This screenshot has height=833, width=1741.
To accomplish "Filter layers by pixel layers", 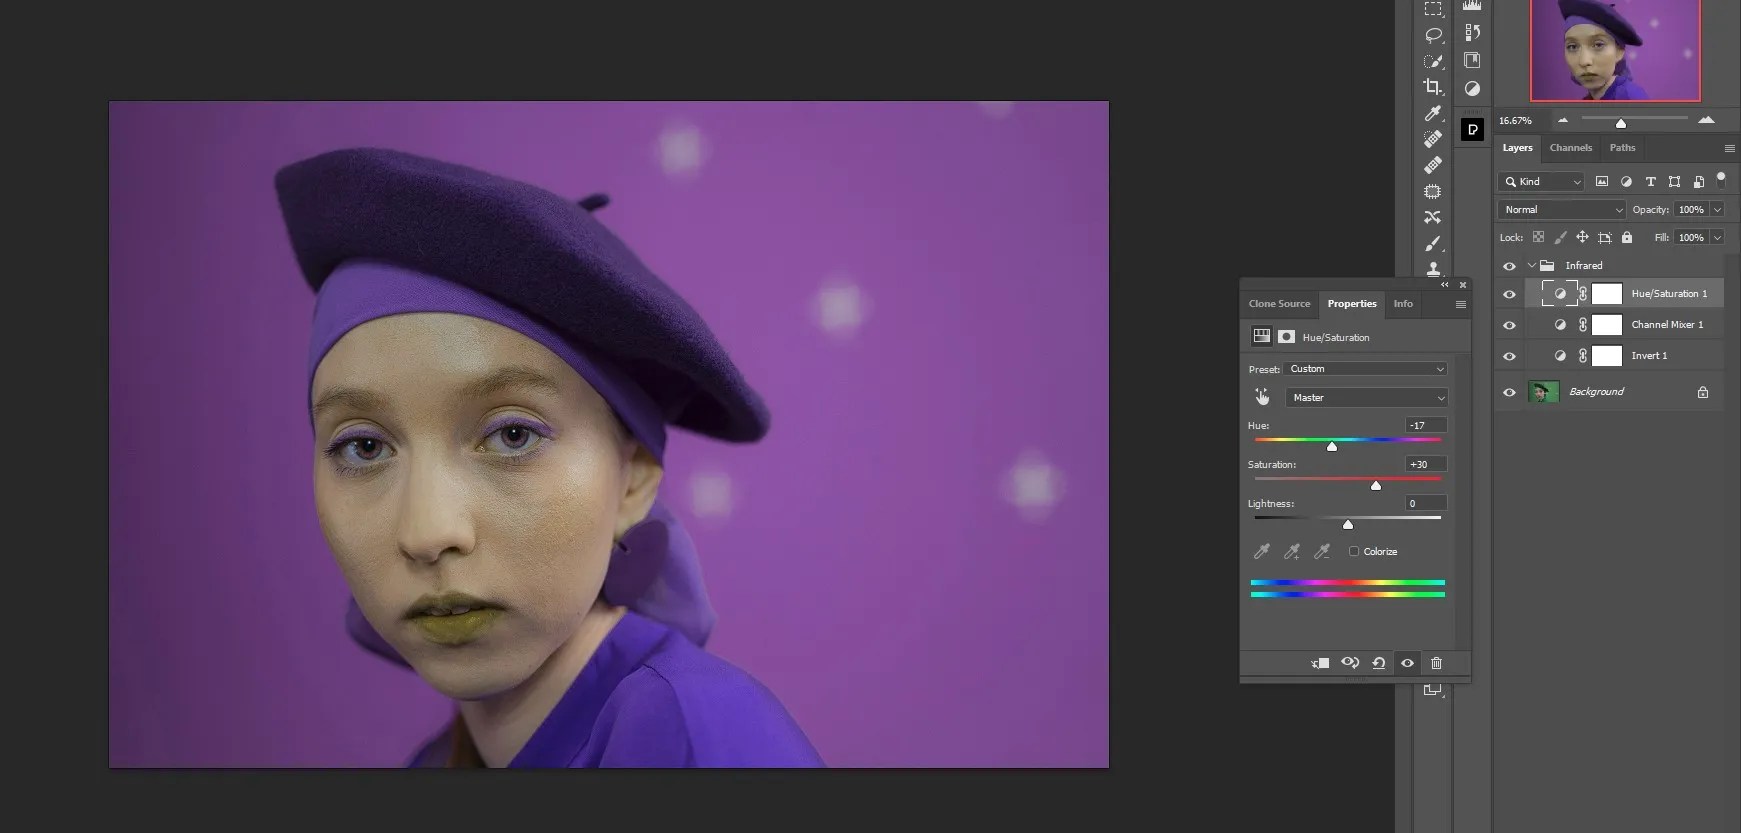I will (x=1602, y=181).
